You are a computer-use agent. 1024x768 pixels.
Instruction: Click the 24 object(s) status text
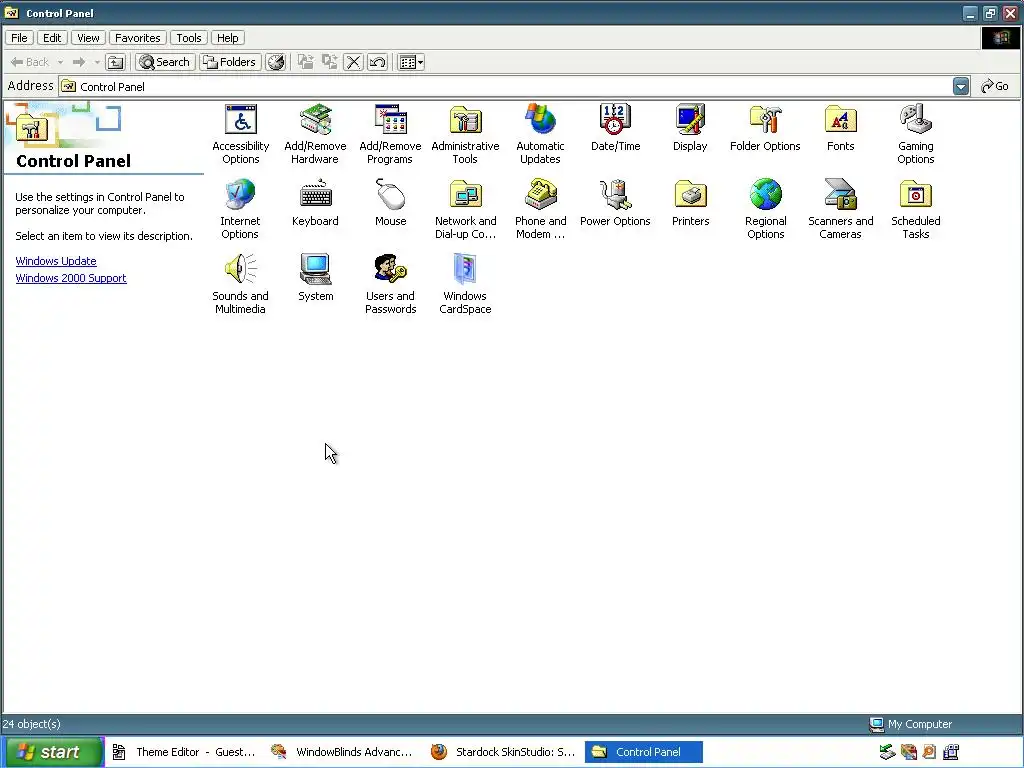pyautogui.click(x=31, y=724)
